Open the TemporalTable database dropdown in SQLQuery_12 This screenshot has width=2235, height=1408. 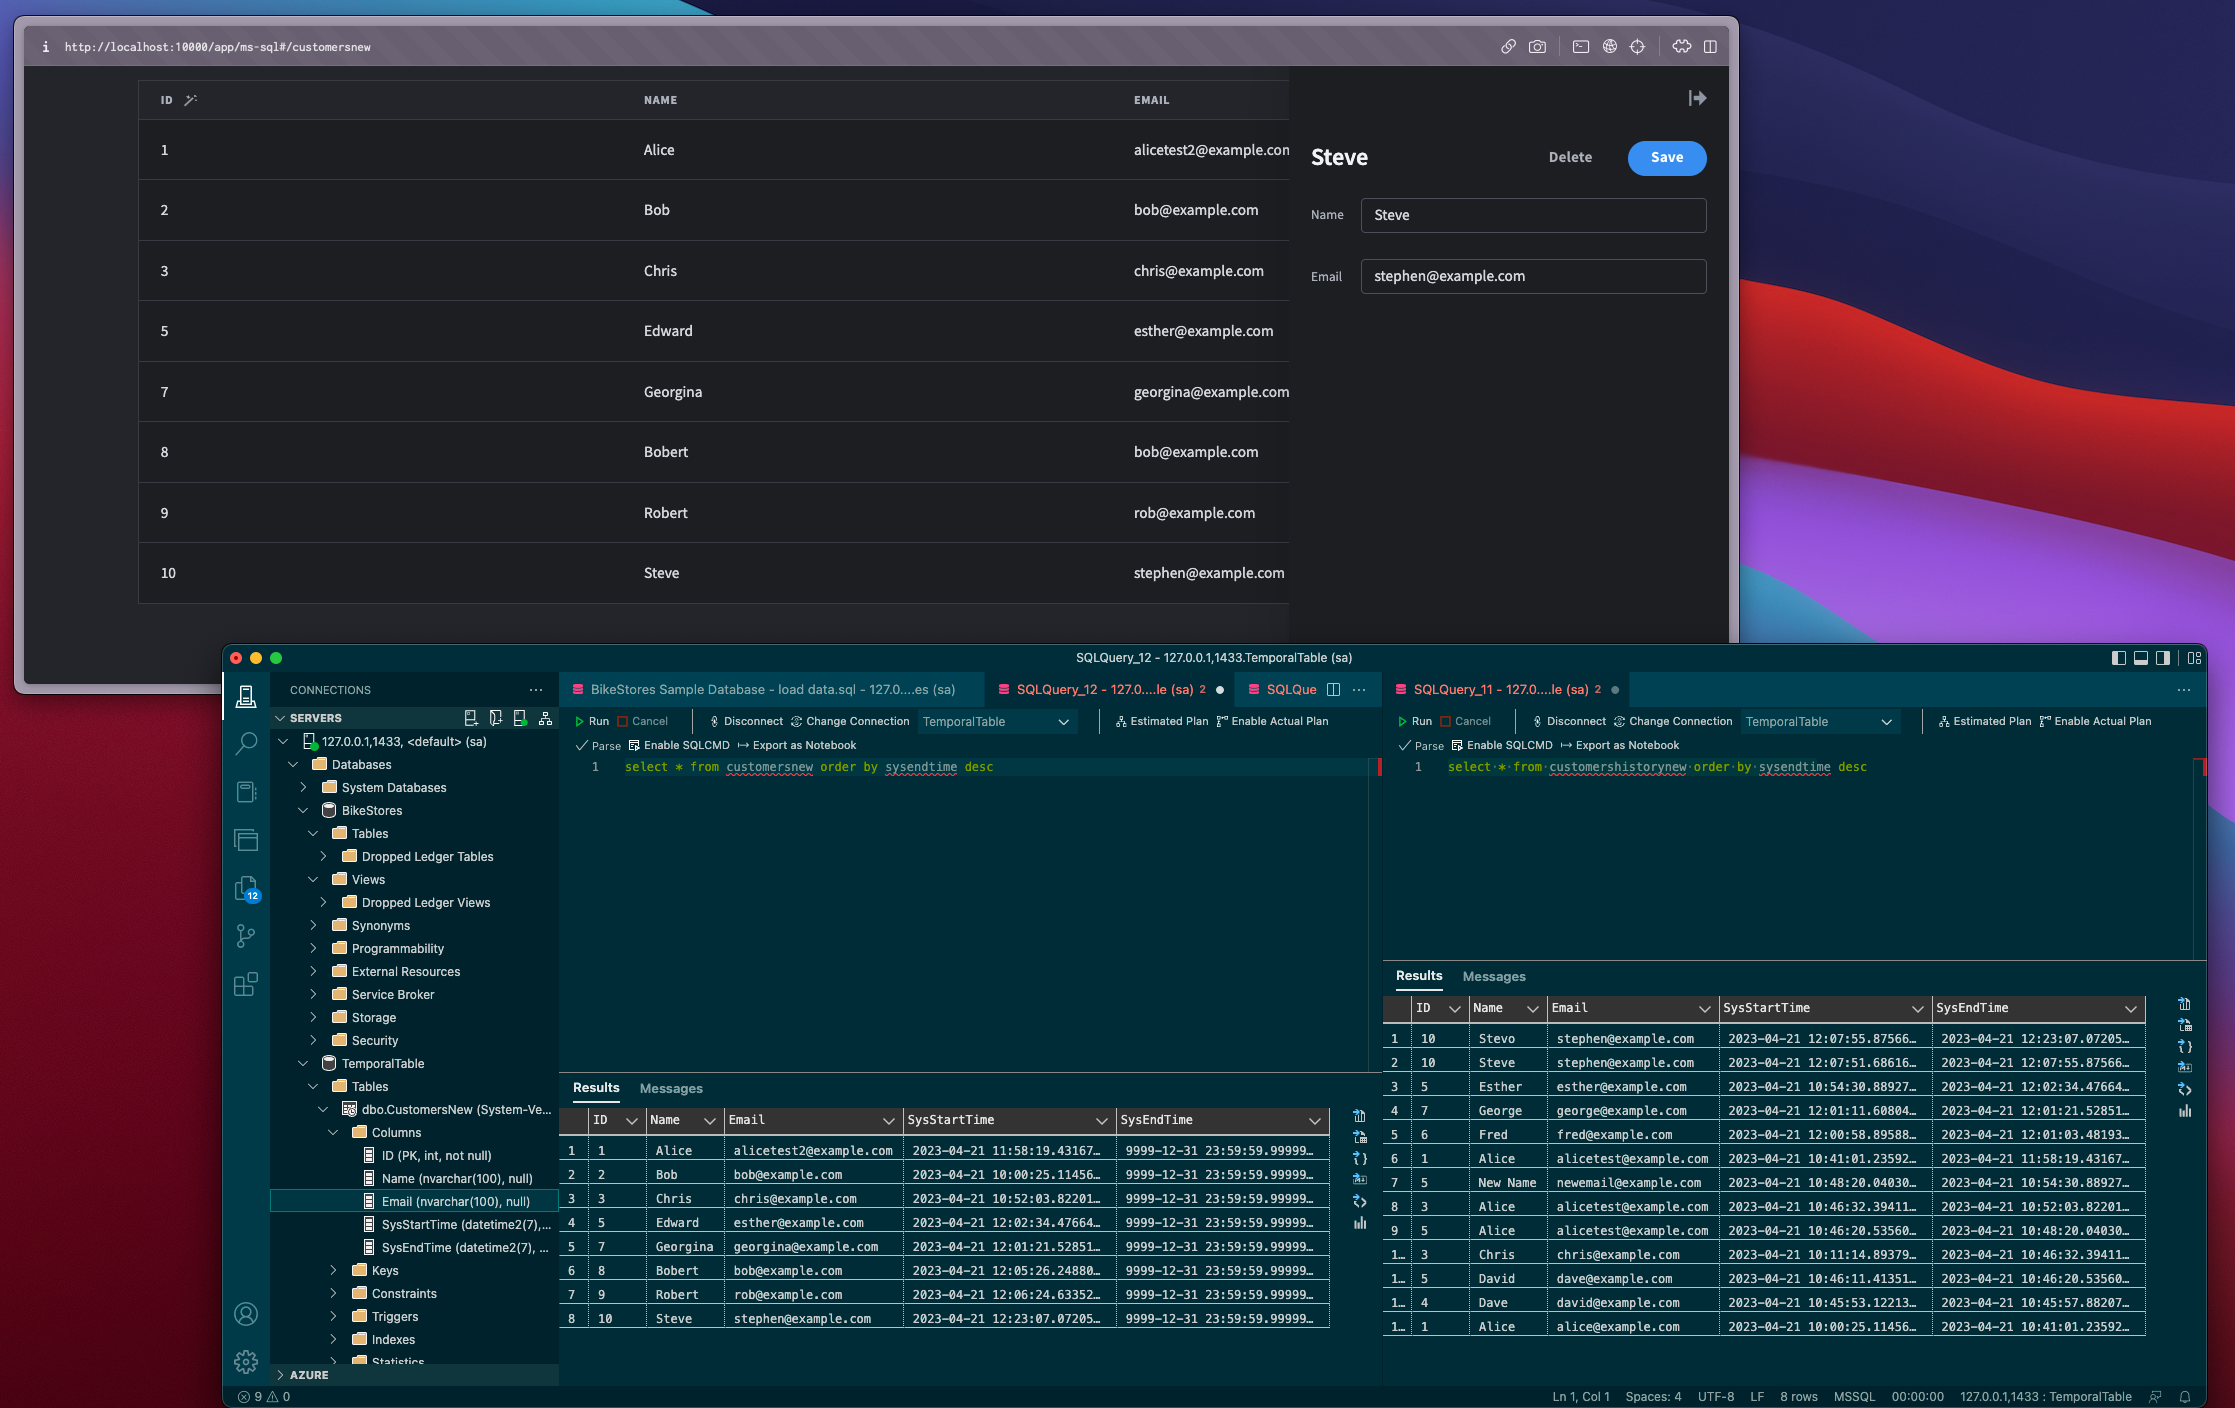[997, 721]
